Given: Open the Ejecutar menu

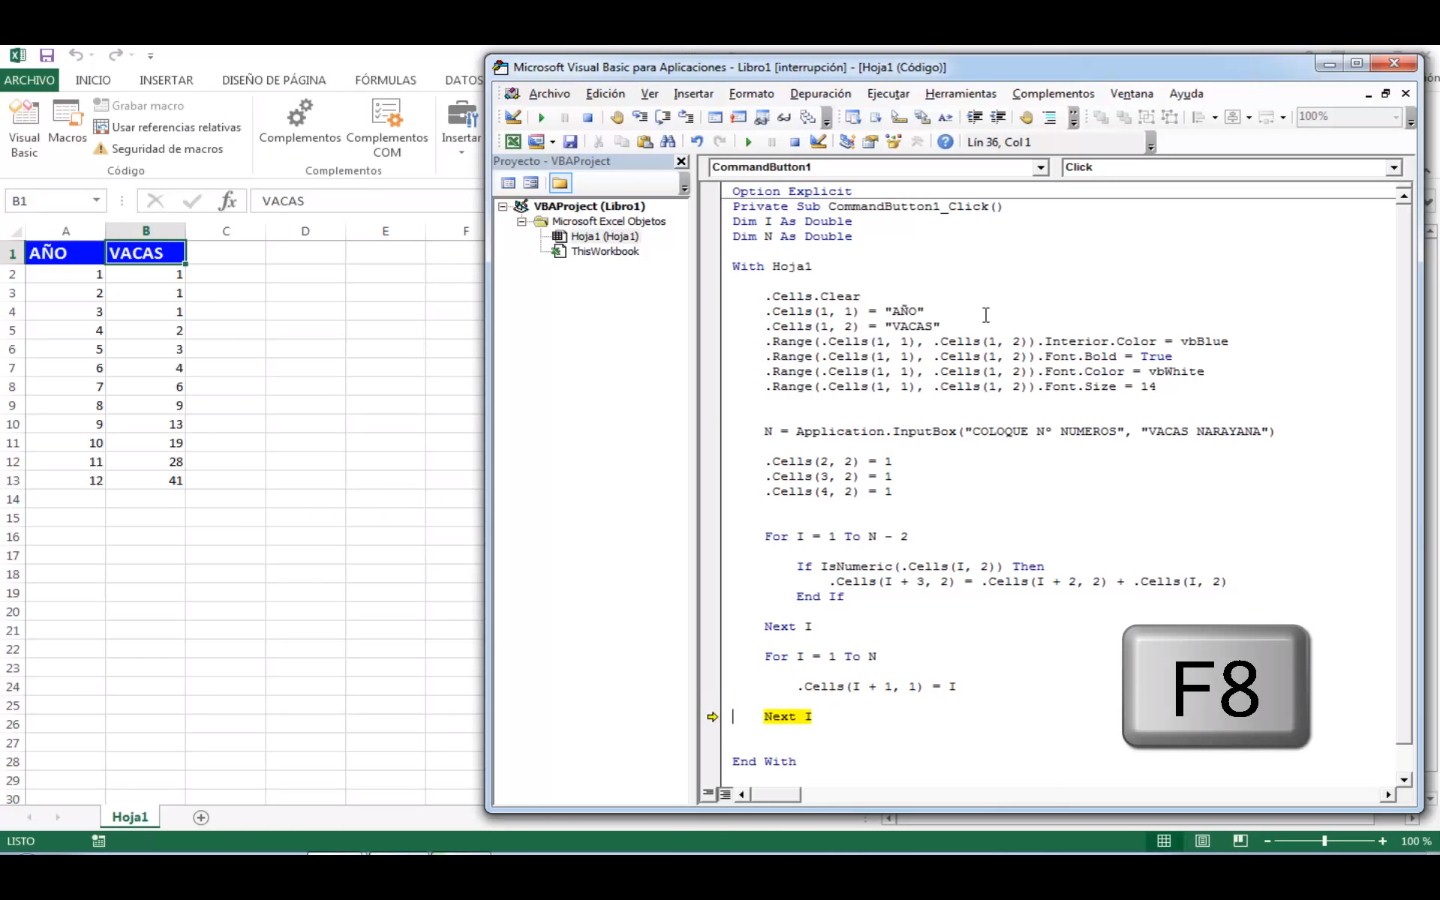Looking at the screenshot, I should click(888, 93).
